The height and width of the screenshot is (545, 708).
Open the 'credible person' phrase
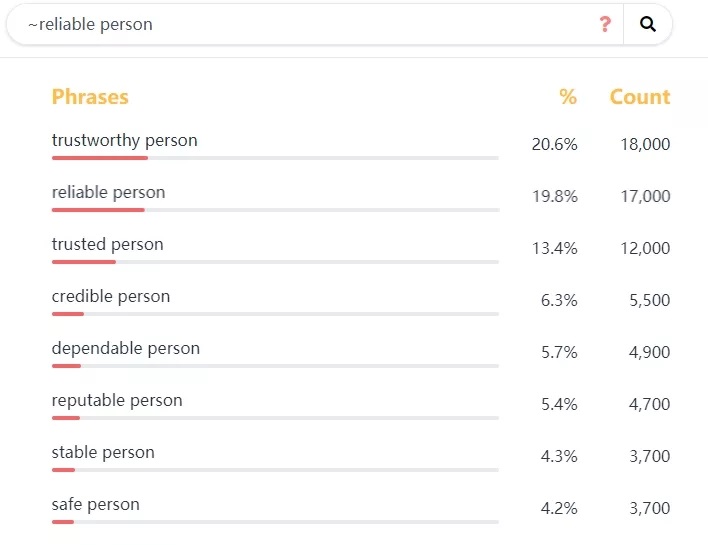(111, 297)
